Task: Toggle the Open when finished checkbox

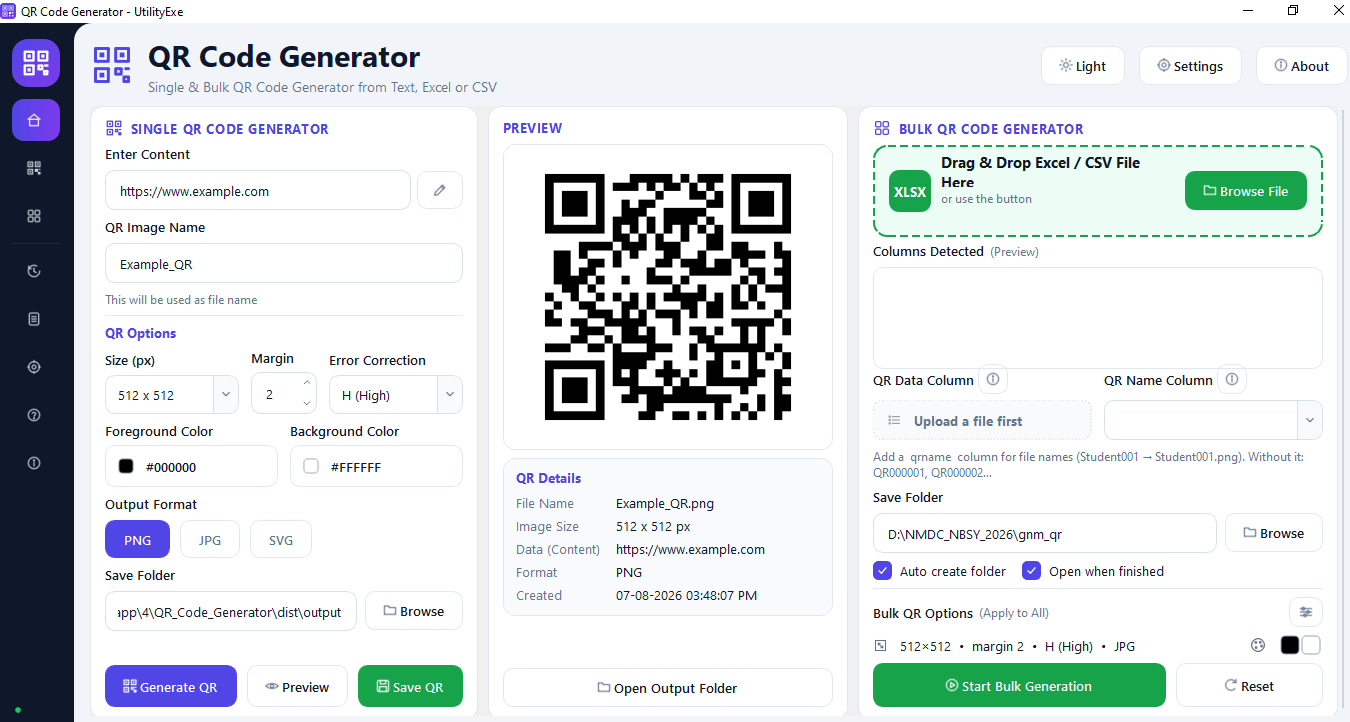Action: pyautogui.click(x=1032, y=571)
